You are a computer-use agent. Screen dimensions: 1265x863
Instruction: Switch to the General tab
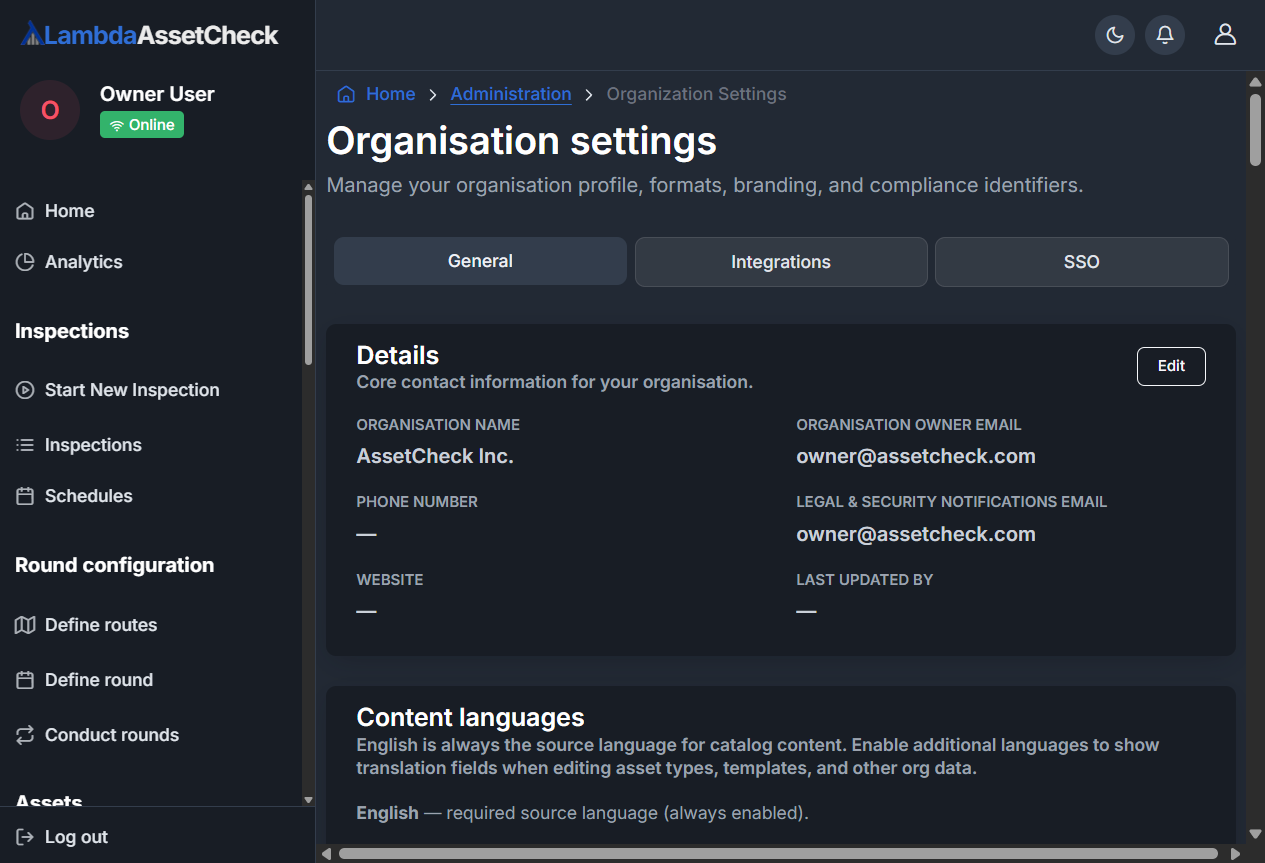click(480, 261)
